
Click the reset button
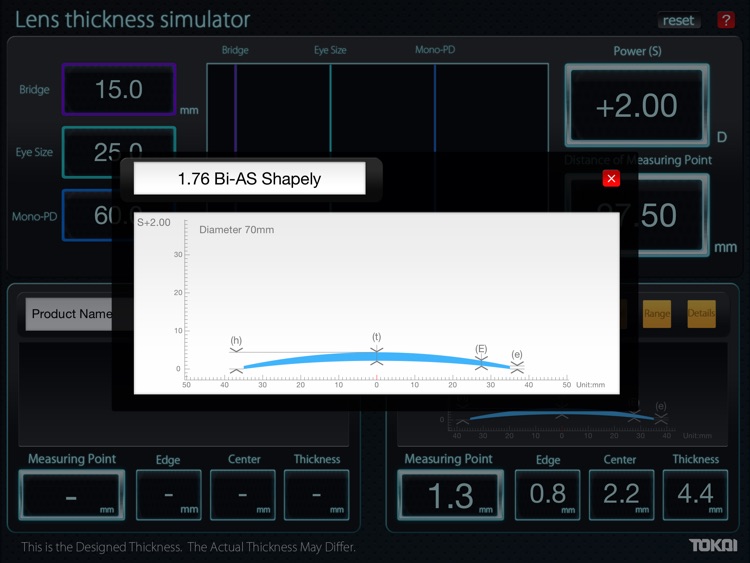tap(678, 20)
